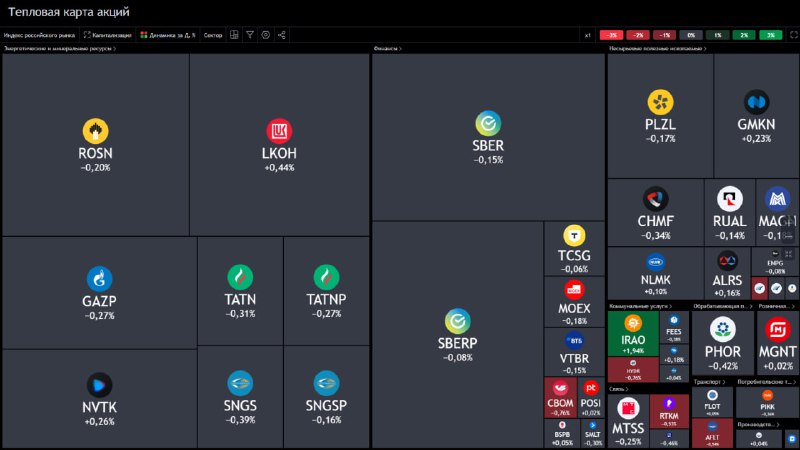This screenshot has width=800, height=450.
Task: Click the Tatneft logo on TATNP
Action: (327, 278)
